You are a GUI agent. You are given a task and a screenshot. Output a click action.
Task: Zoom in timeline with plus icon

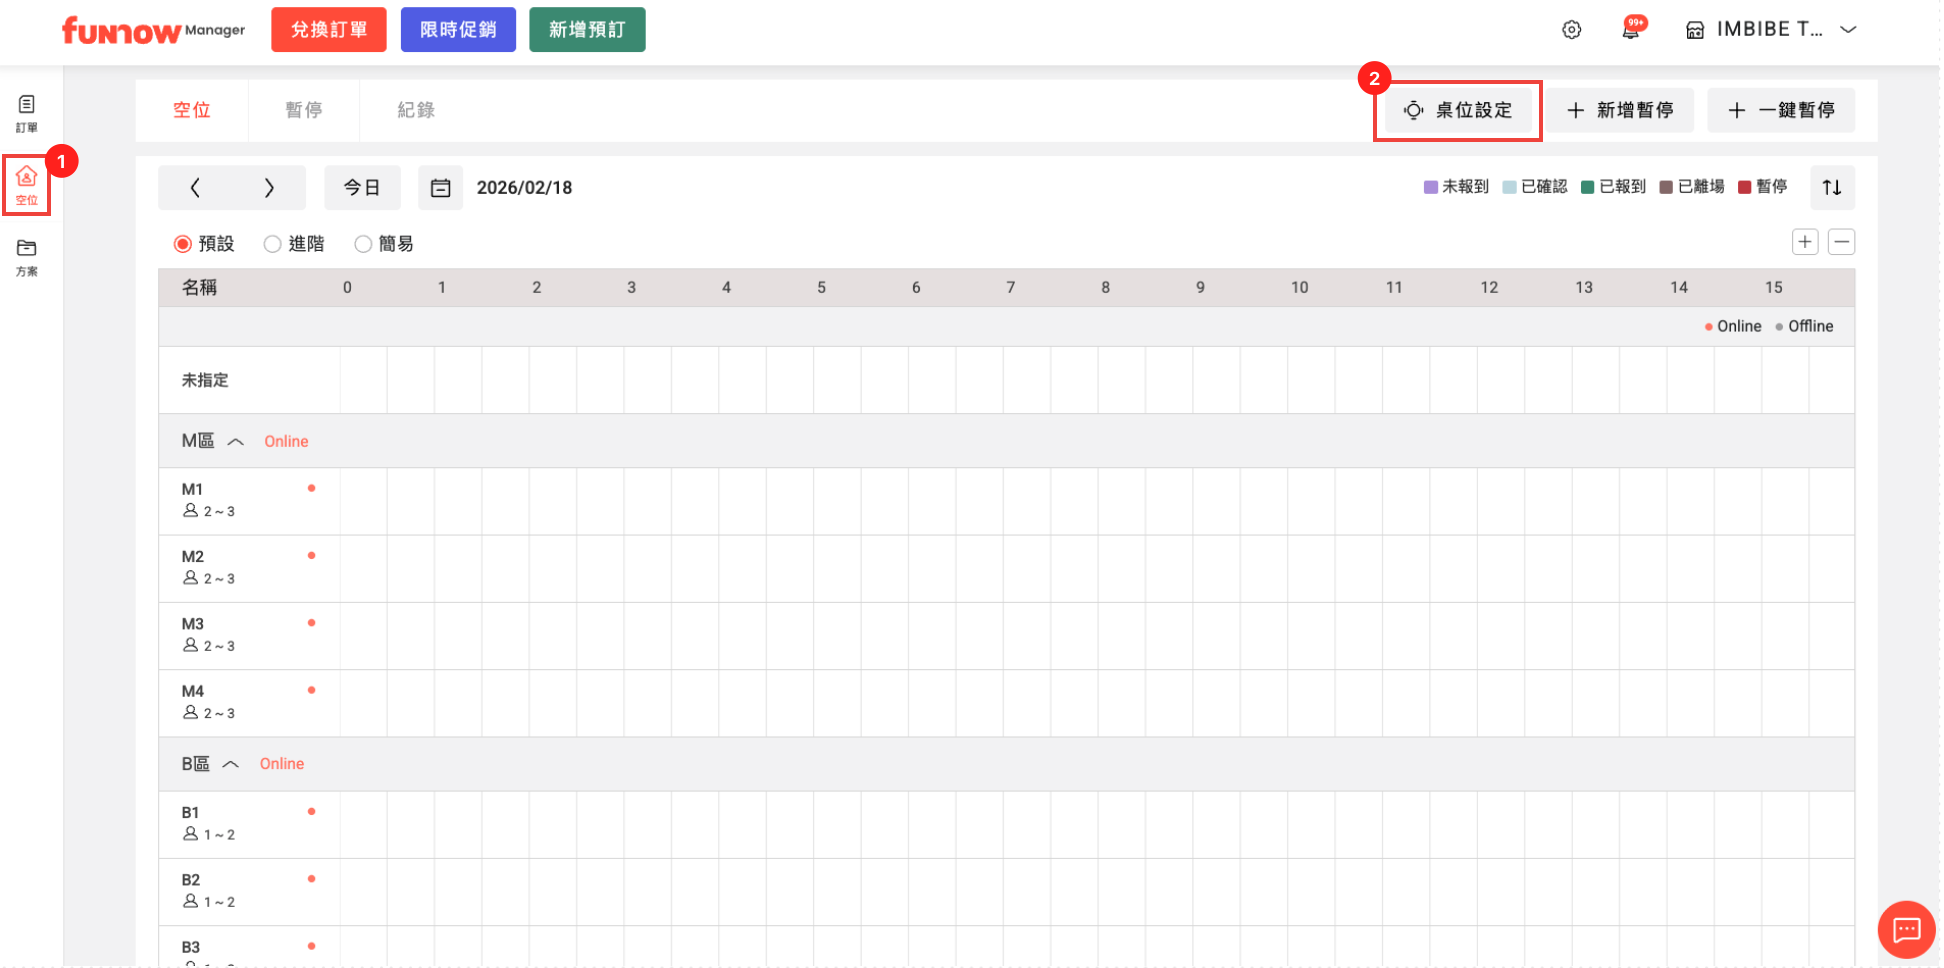pos(1805,242)
